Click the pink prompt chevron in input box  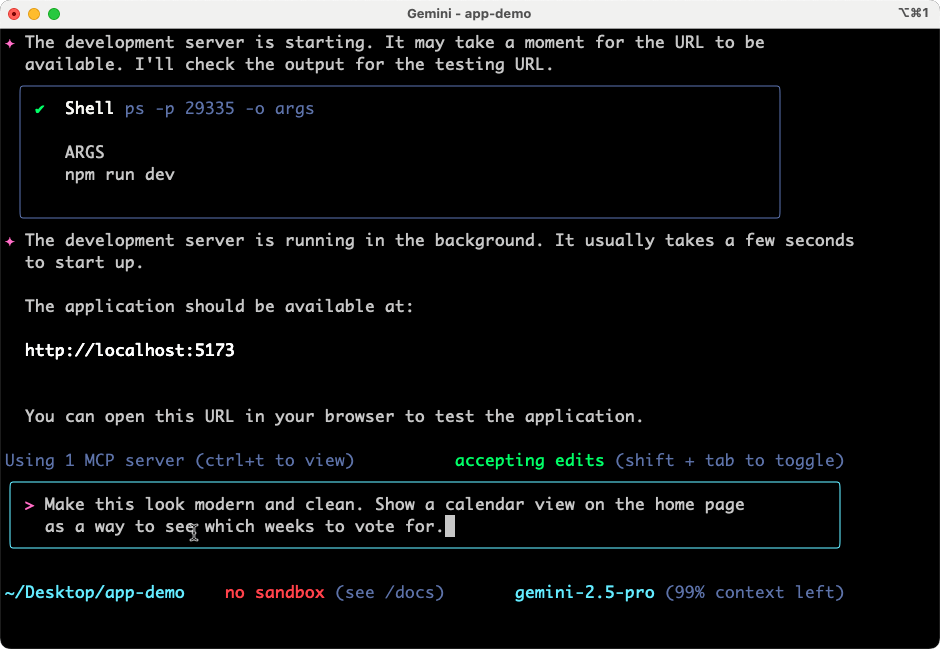point(29,504)
